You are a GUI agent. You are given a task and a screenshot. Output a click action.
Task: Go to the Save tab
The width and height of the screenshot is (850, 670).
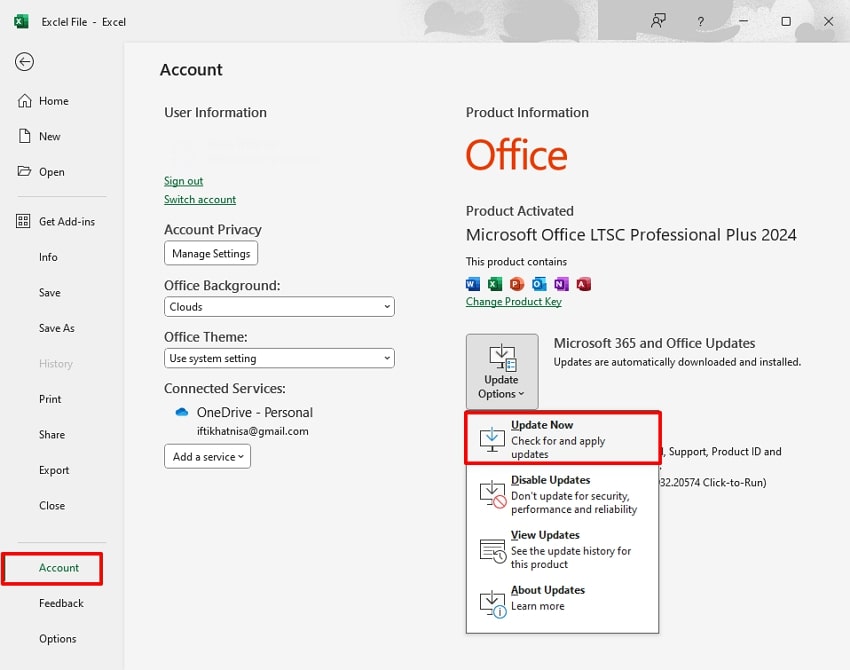(50, 293)
